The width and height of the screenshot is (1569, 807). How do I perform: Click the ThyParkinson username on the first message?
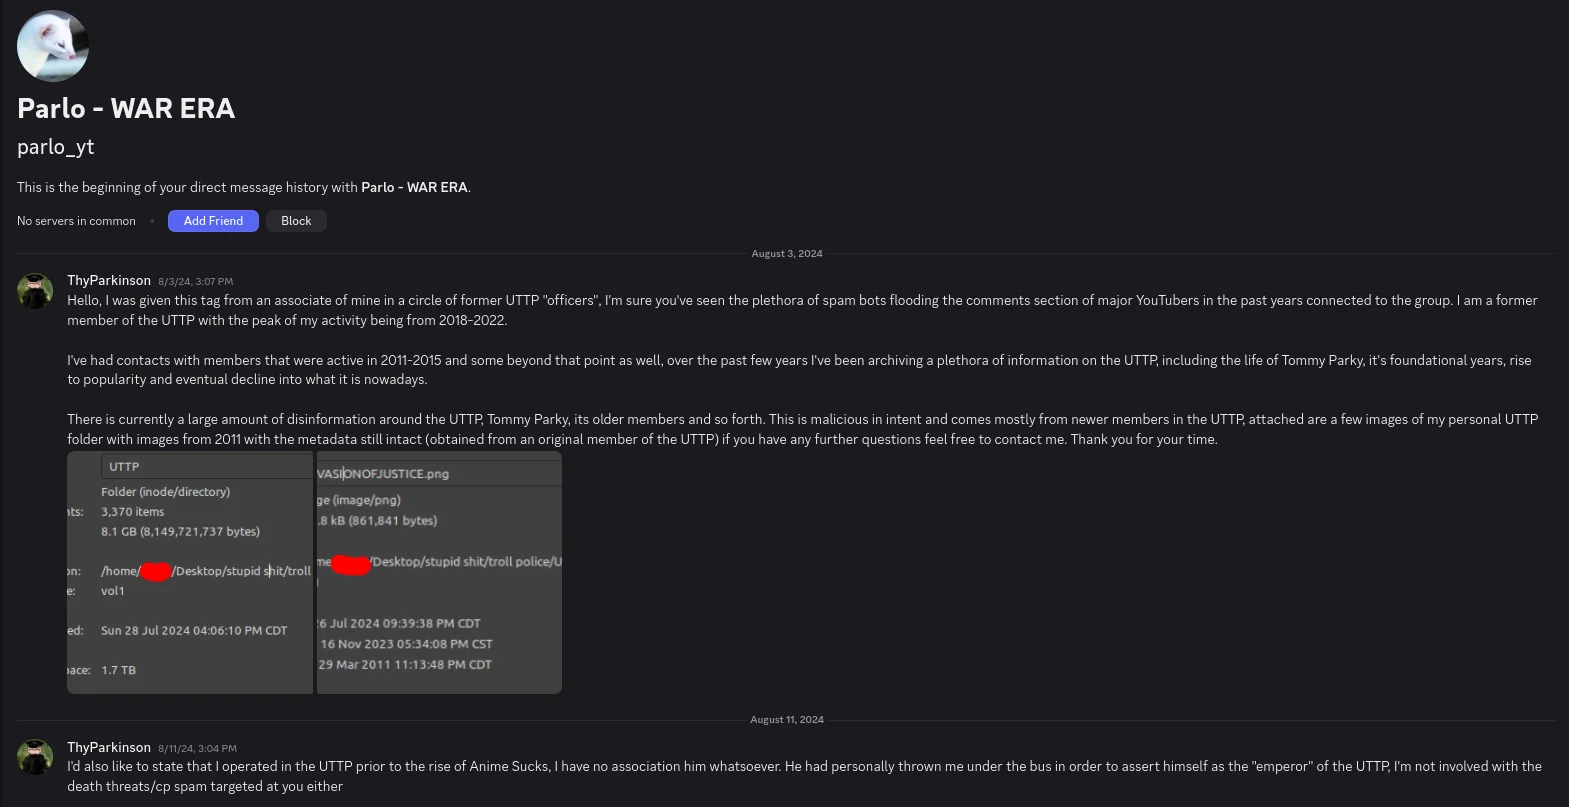coord(109,281)
